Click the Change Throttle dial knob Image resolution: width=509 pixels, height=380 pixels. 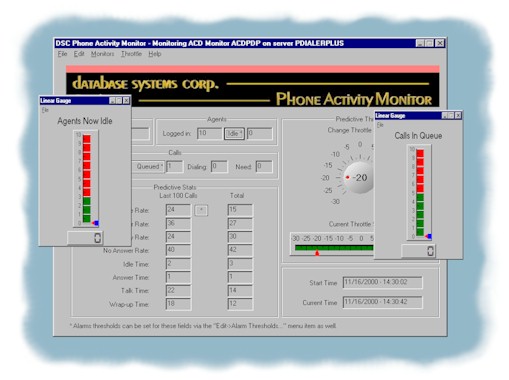click(x=359, y=178)
